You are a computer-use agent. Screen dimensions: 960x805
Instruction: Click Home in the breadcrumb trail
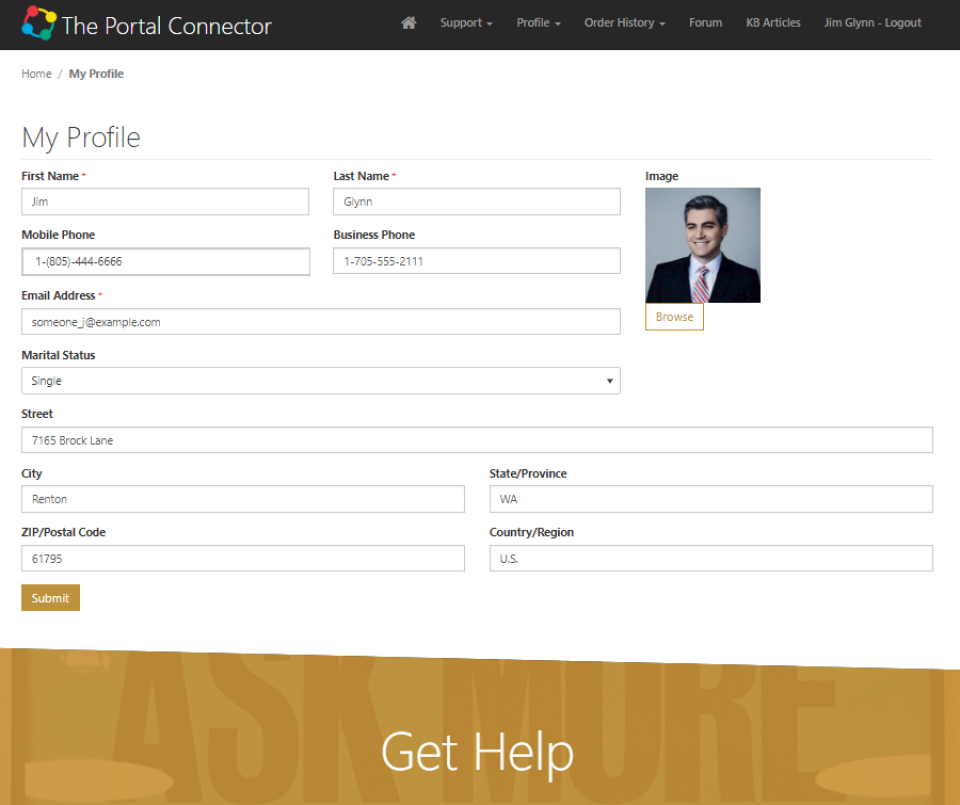[x=36, y=73]
